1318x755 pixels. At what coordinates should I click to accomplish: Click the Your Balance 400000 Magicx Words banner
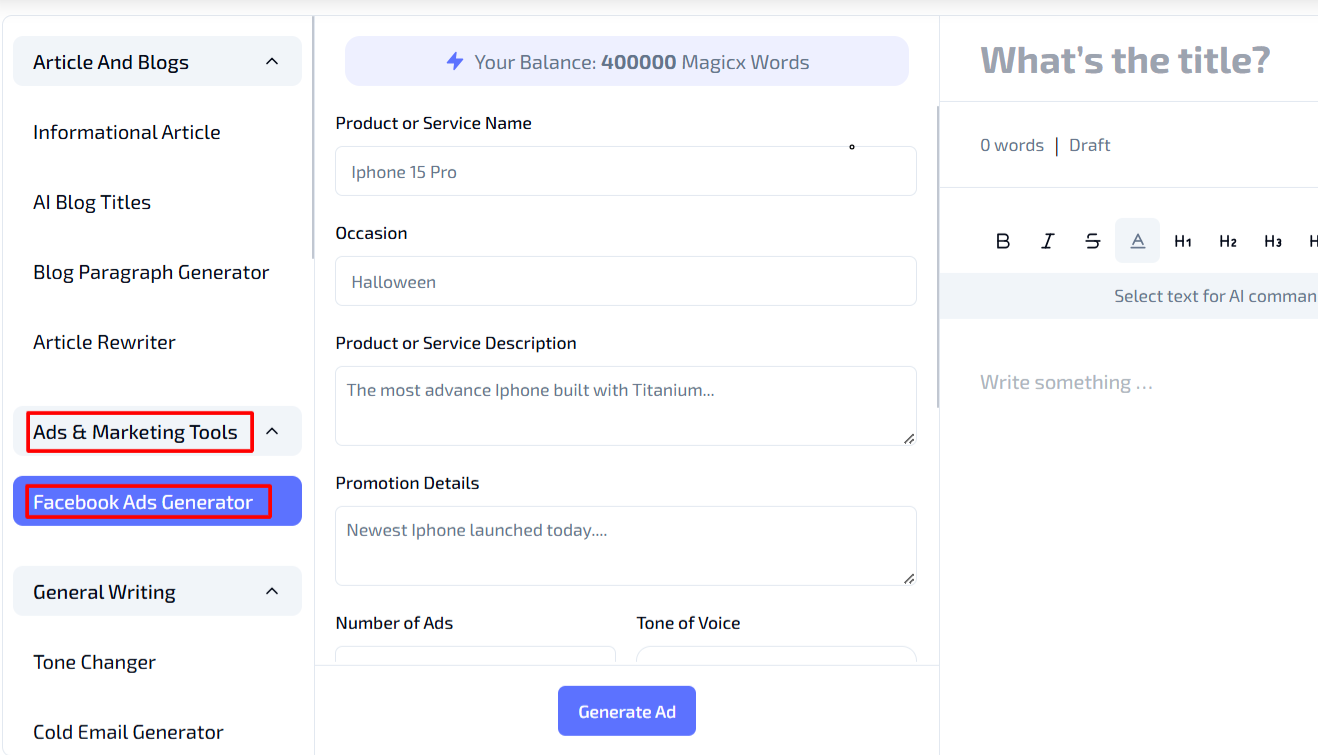[627, 62]
